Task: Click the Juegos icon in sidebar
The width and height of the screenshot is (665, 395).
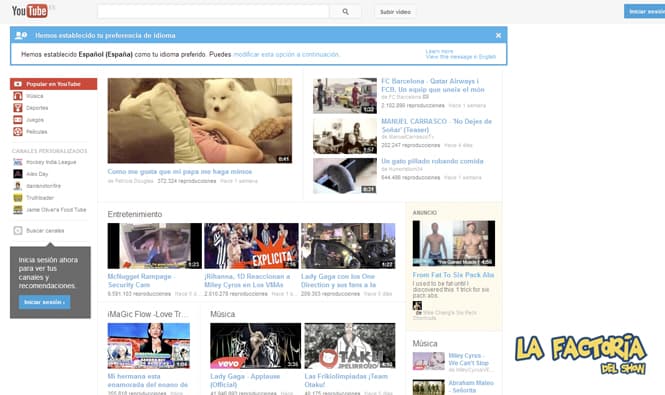Action: pos(18,120)
